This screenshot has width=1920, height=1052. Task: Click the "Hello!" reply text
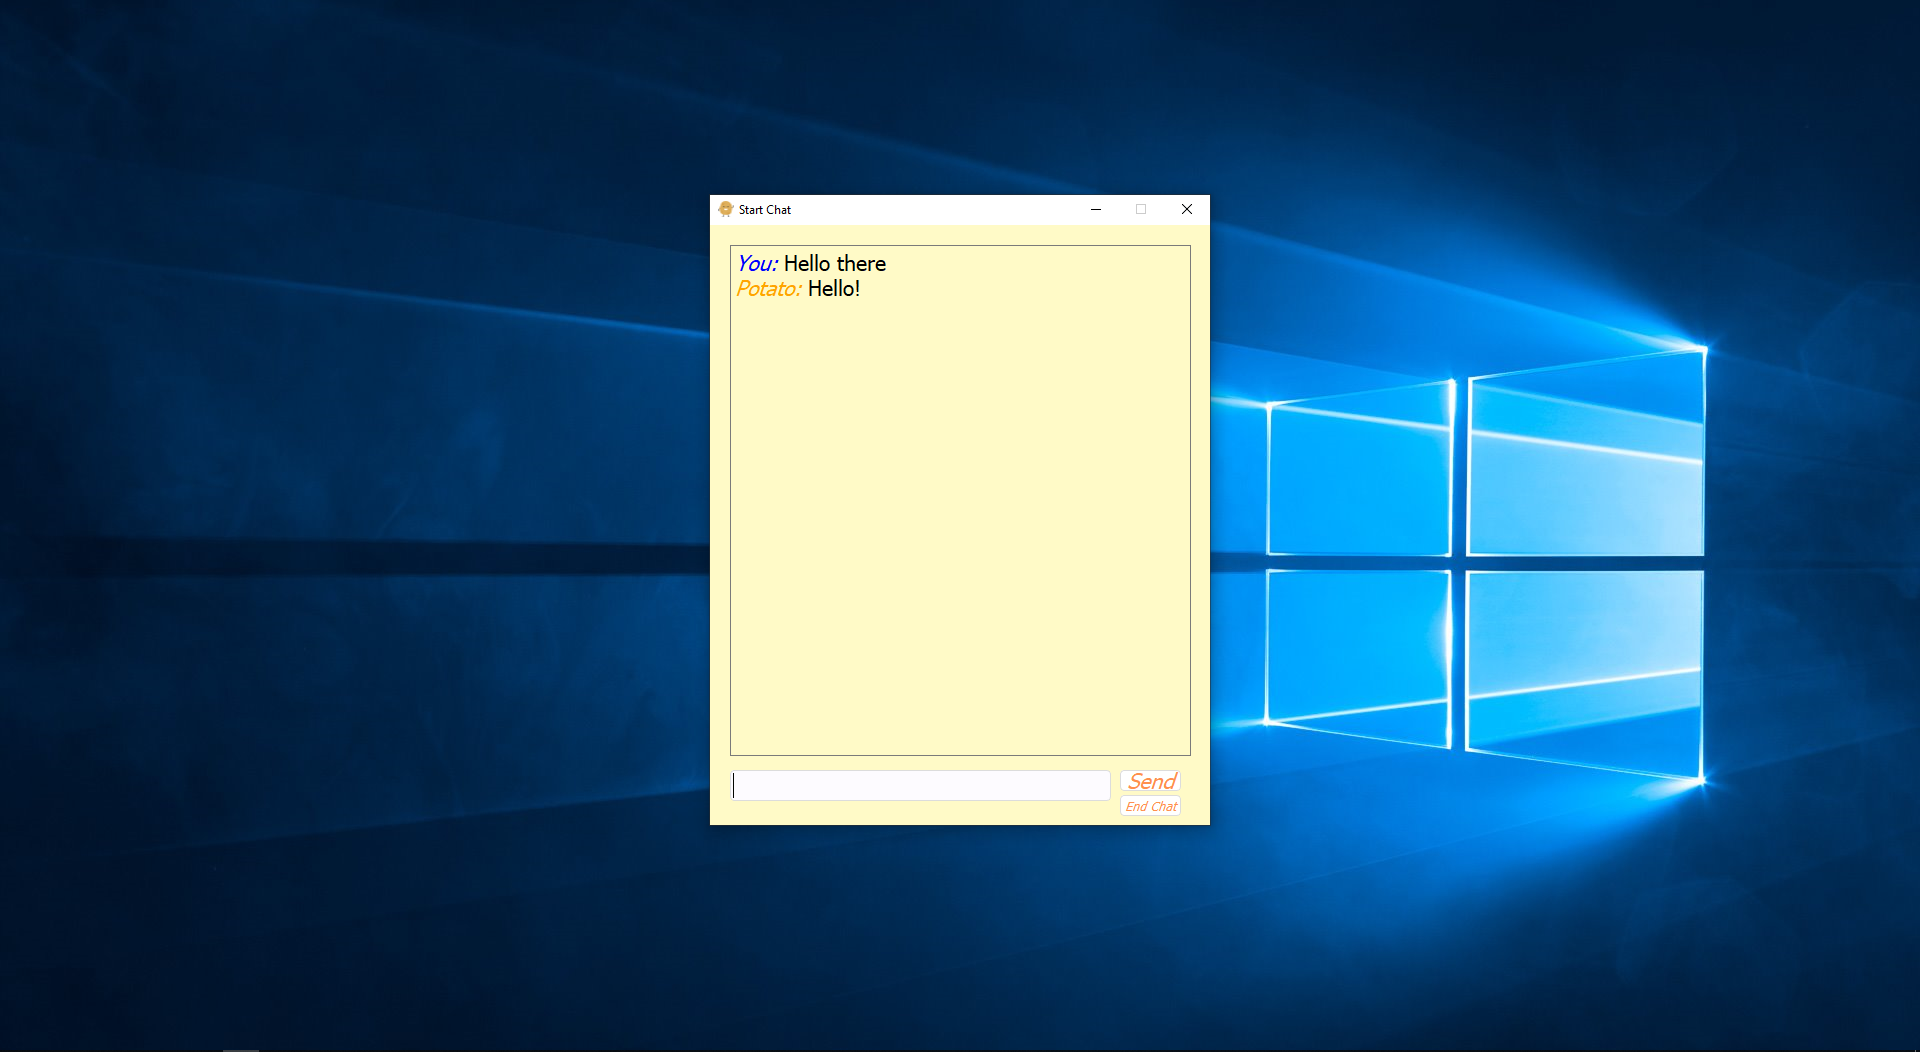[834, 289]
